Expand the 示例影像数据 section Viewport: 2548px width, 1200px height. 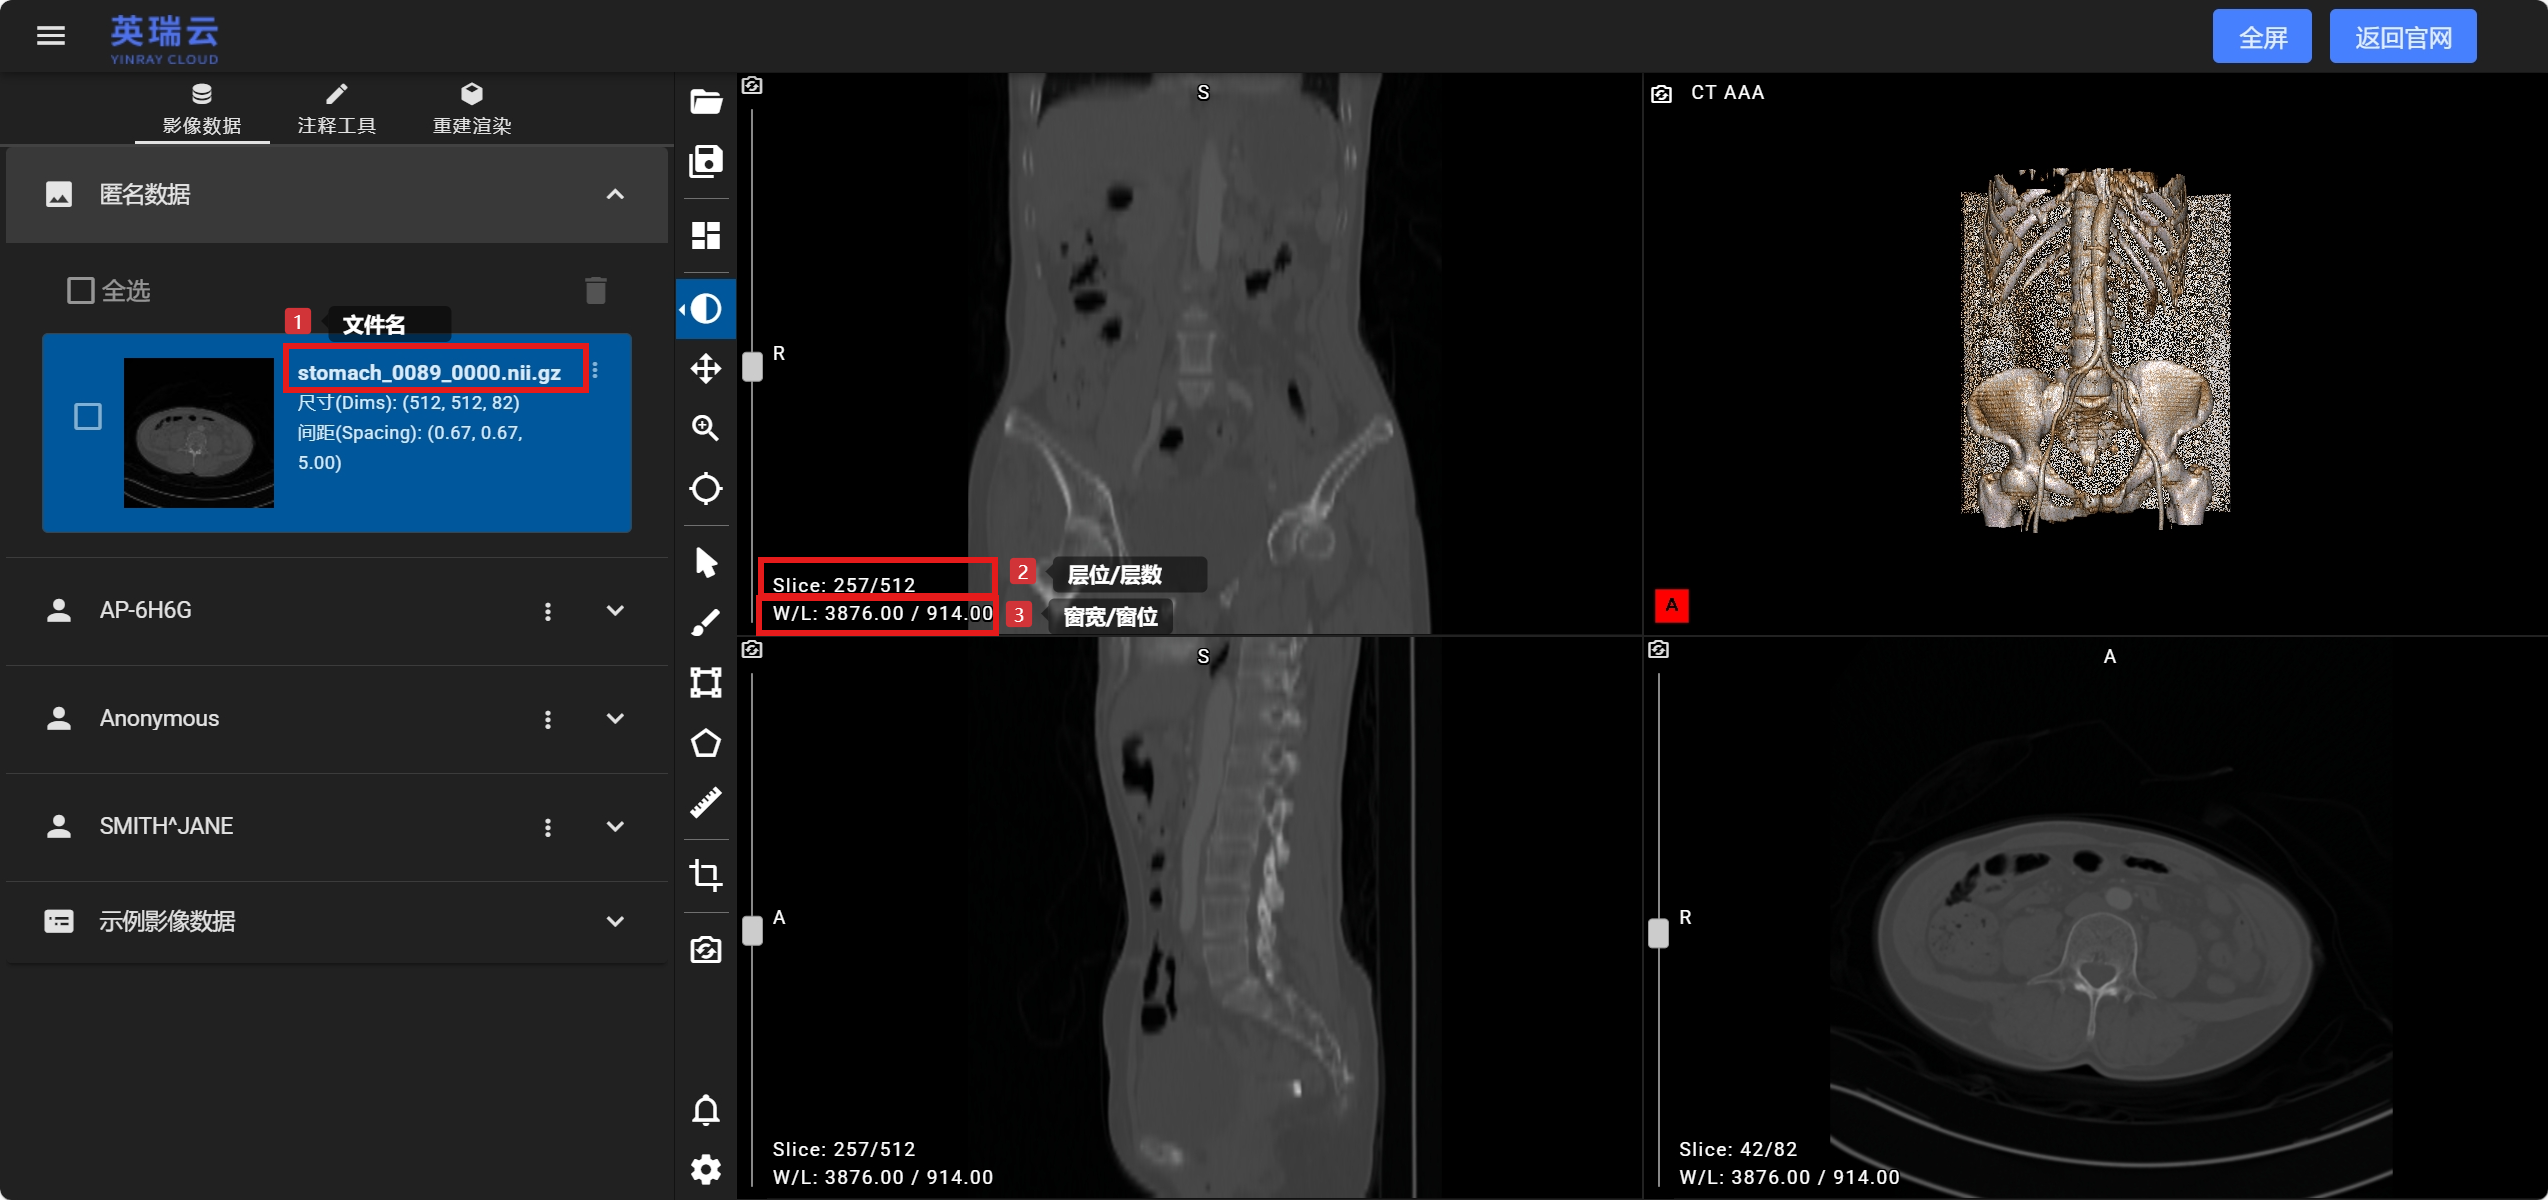[615, 921]
